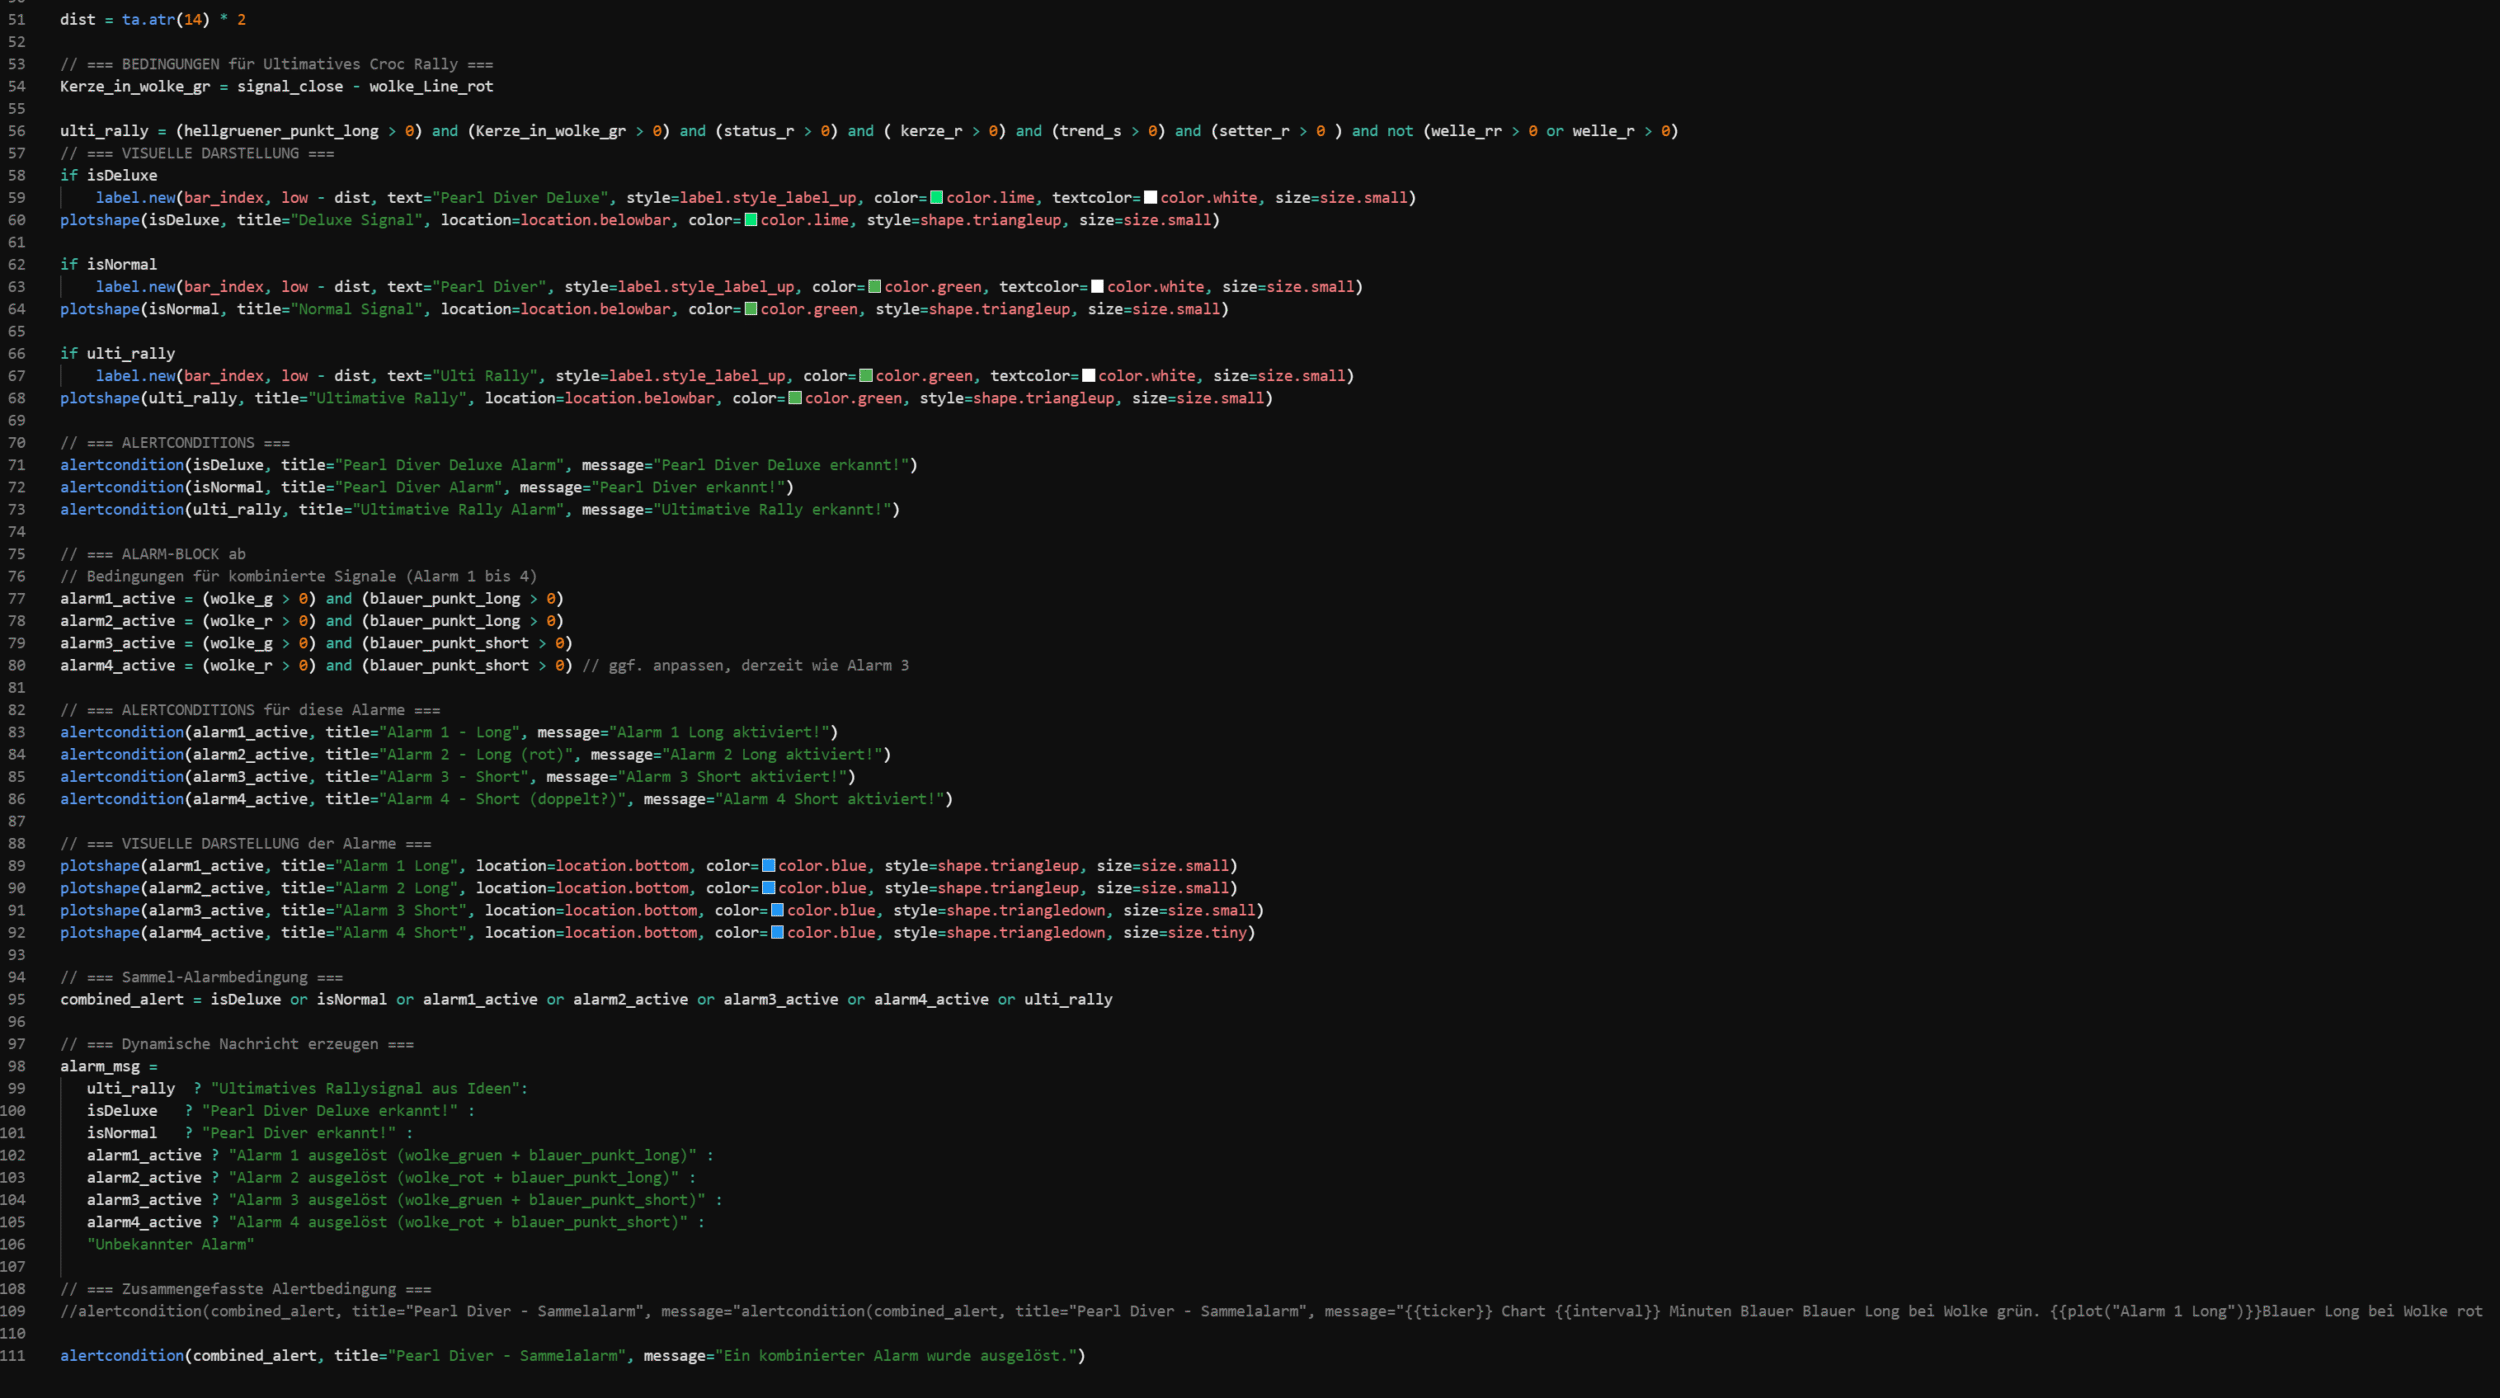Select line number 98 in the gutter
This screenshot has height=1398, width=2500.
pyautogui.click(x=17, y=1066)
